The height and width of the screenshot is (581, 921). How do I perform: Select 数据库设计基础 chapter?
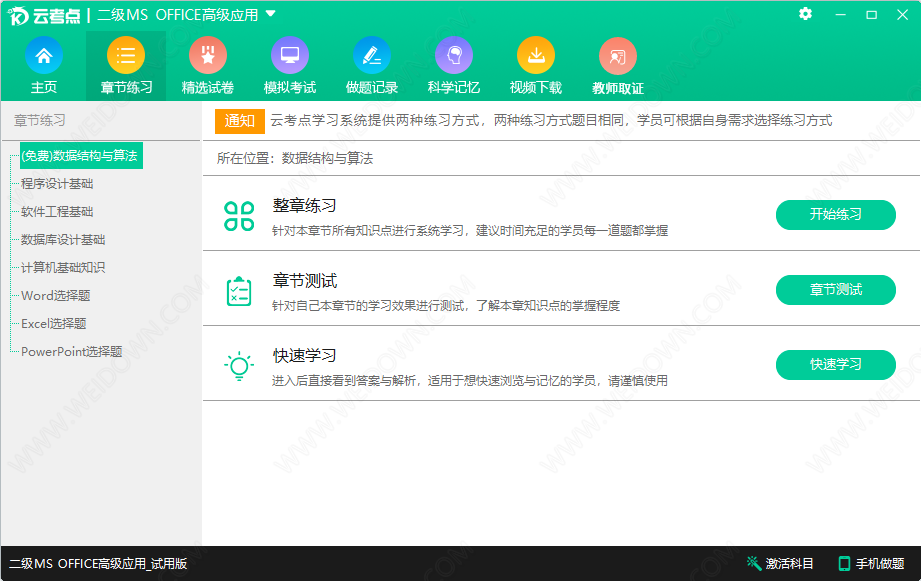click(x=63, y=240)
